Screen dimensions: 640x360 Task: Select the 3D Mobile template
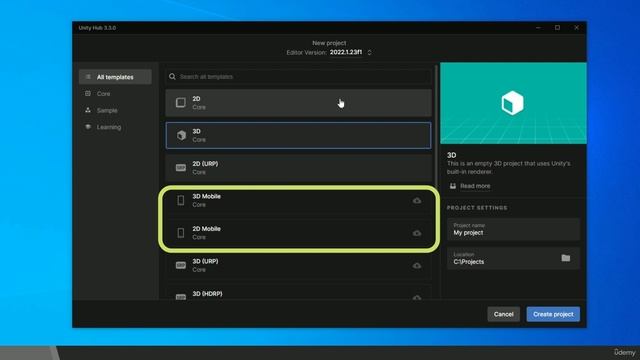[298, 200]
